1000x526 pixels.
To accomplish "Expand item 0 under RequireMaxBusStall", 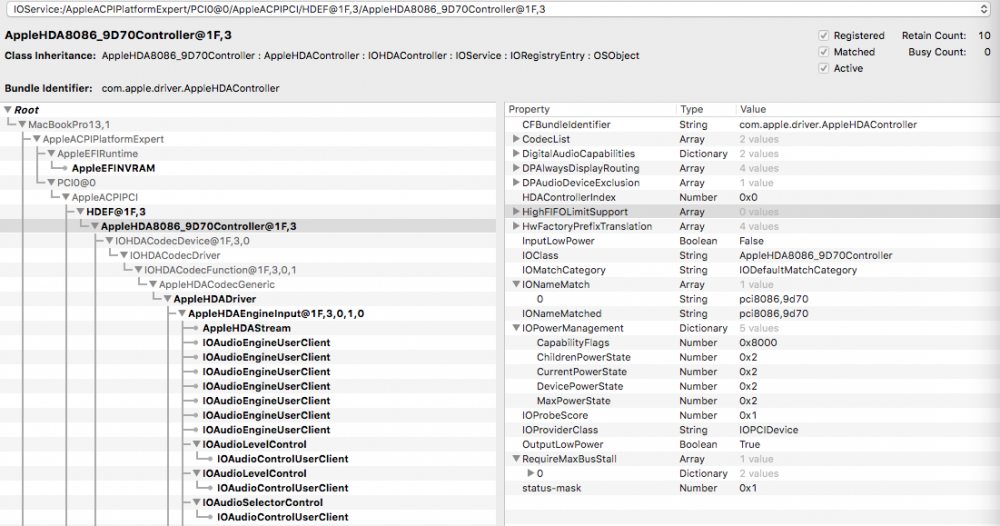I will [x=531, y=474].
